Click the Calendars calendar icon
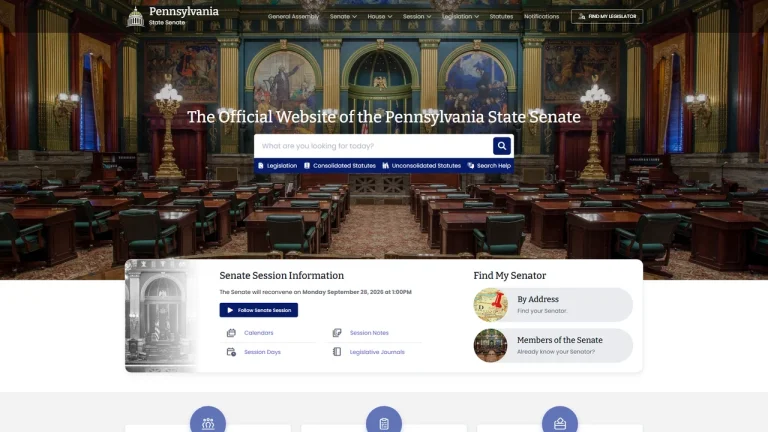This screenshot has width=768, height=432. [x=231, y=333]
